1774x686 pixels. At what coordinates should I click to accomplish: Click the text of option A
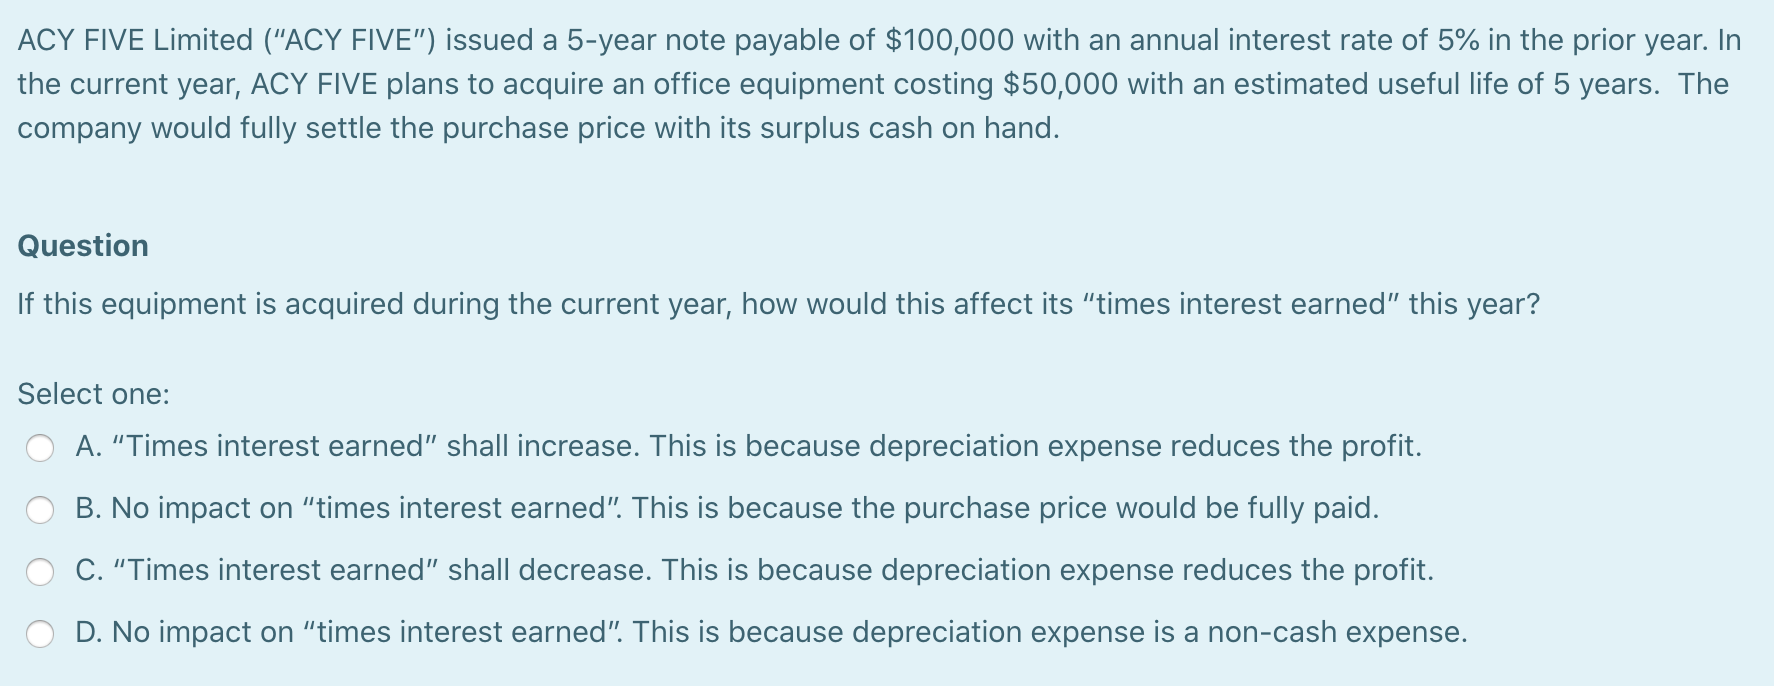pos(748,448)
